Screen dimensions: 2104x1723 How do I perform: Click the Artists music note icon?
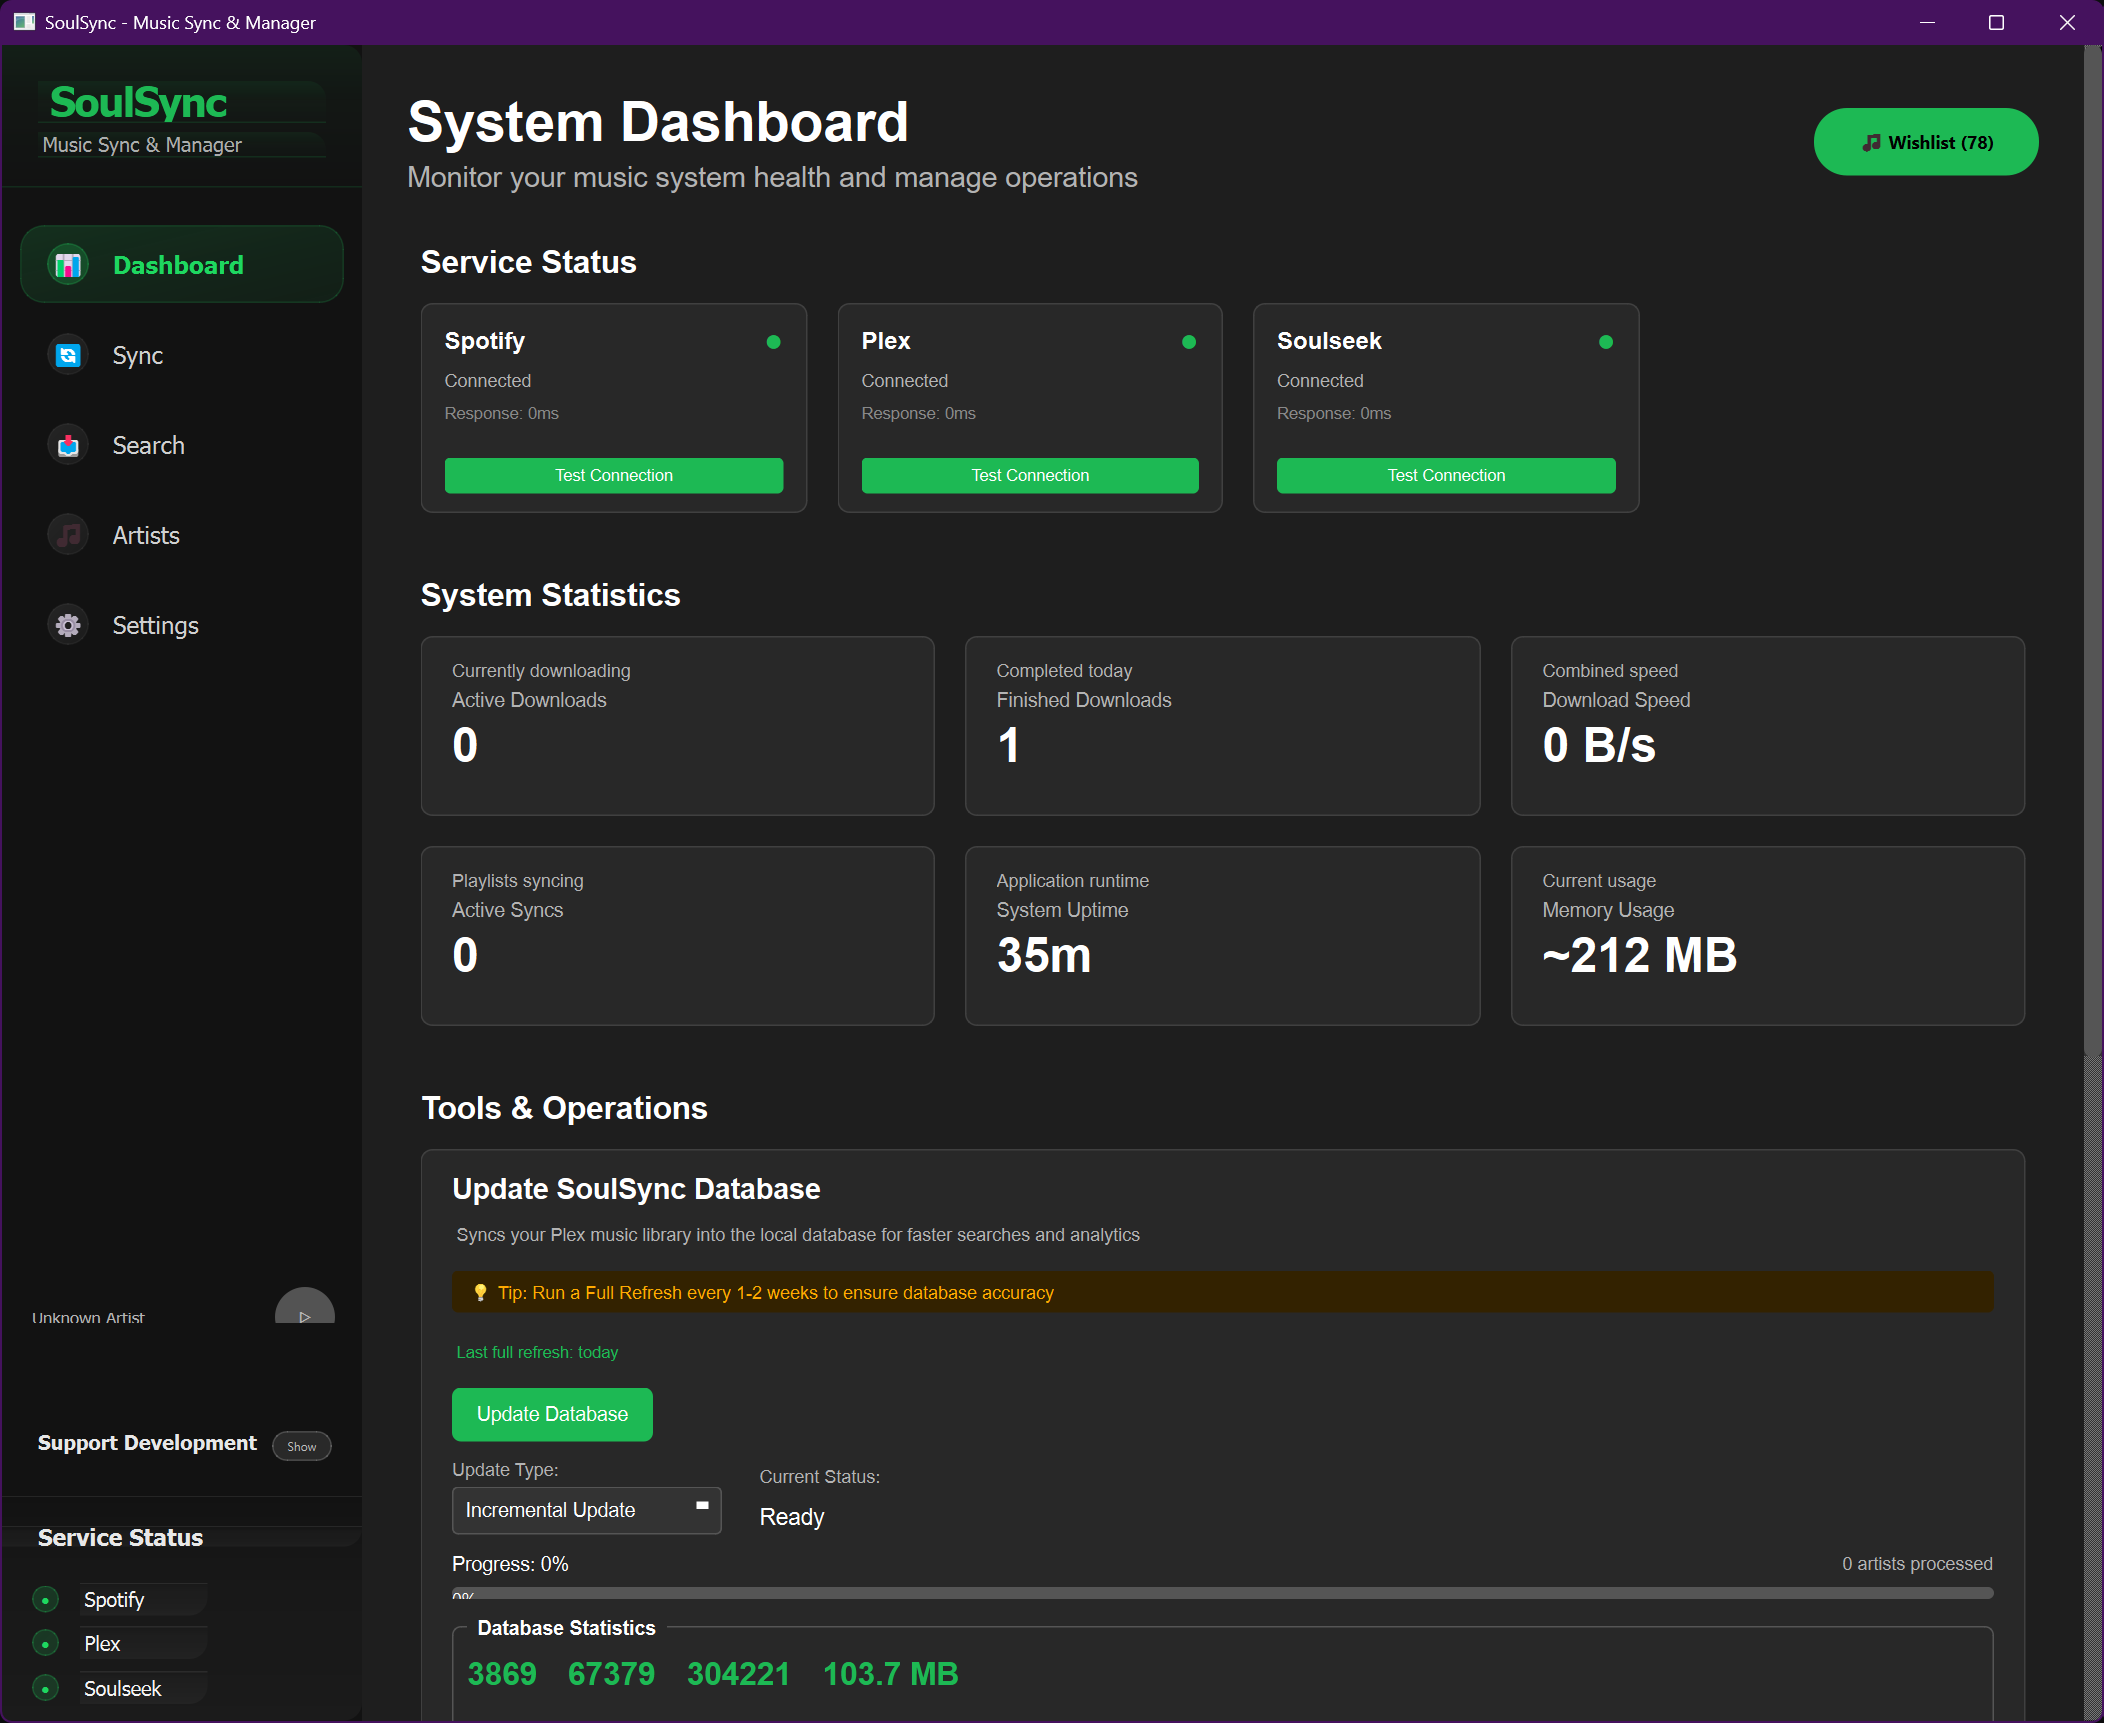pos(68,535)
